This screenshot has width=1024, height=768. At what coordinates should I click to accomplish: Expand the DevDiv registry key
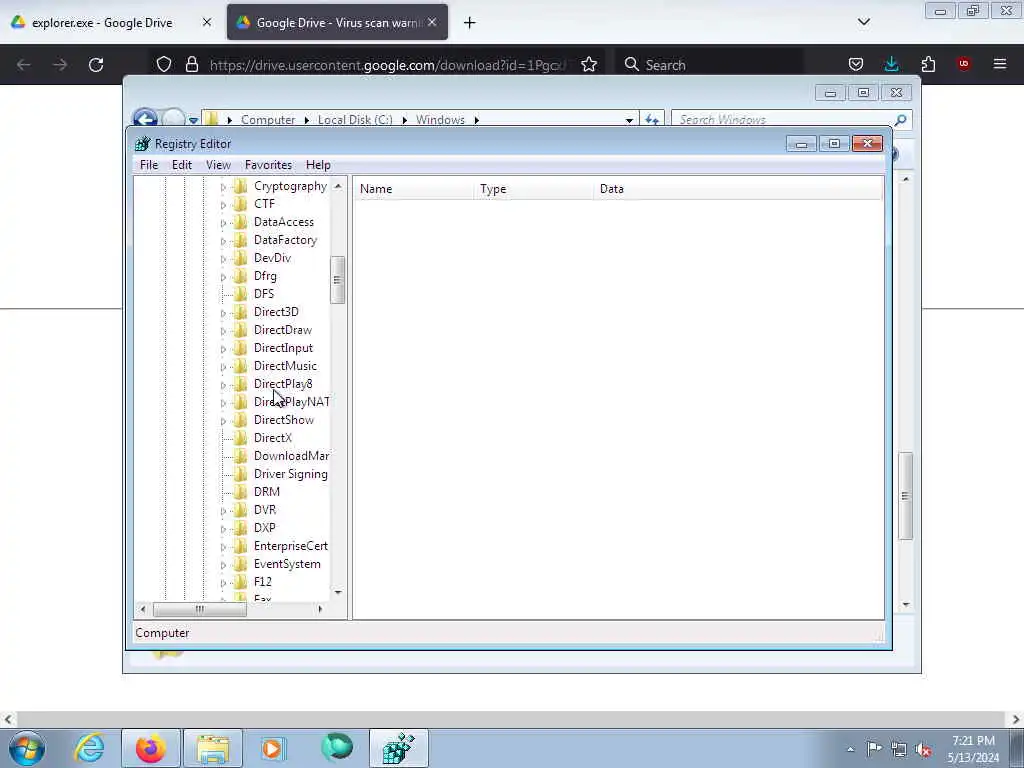(223, 259)
